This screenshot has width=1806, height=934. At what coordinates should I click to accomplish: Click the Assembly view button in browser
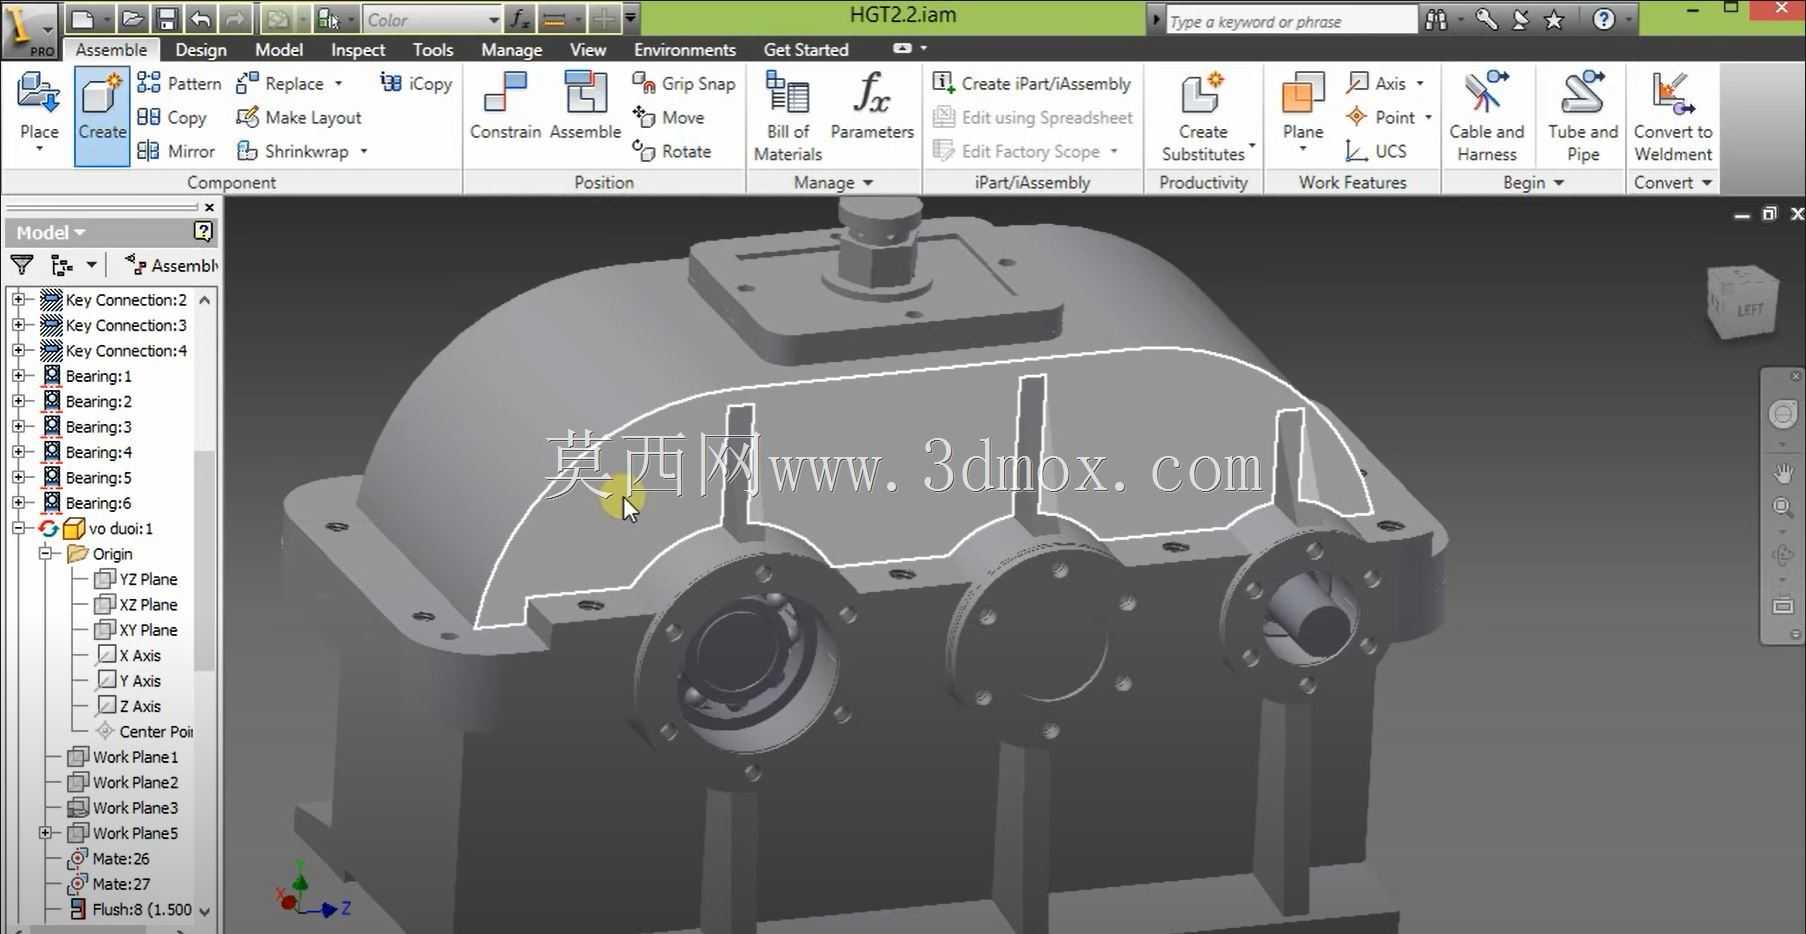pyautogui.click(x=172, y=265)
